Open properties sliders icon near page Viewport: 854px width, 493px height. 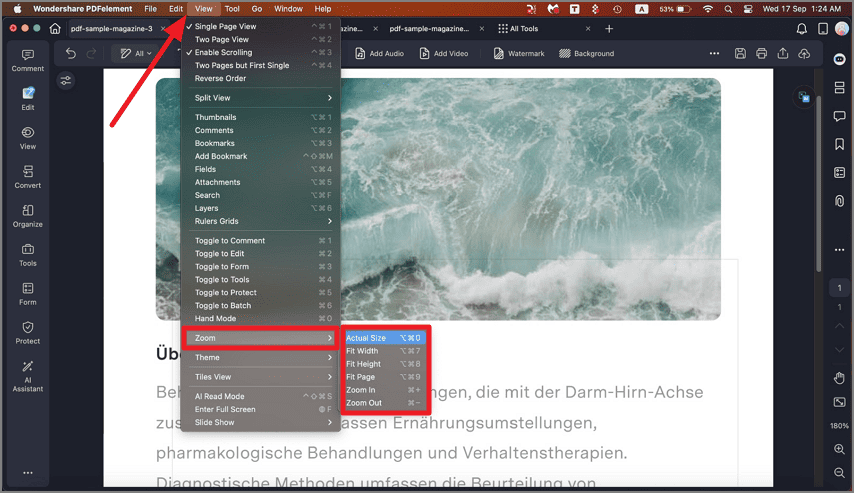[x=66, y=81]
